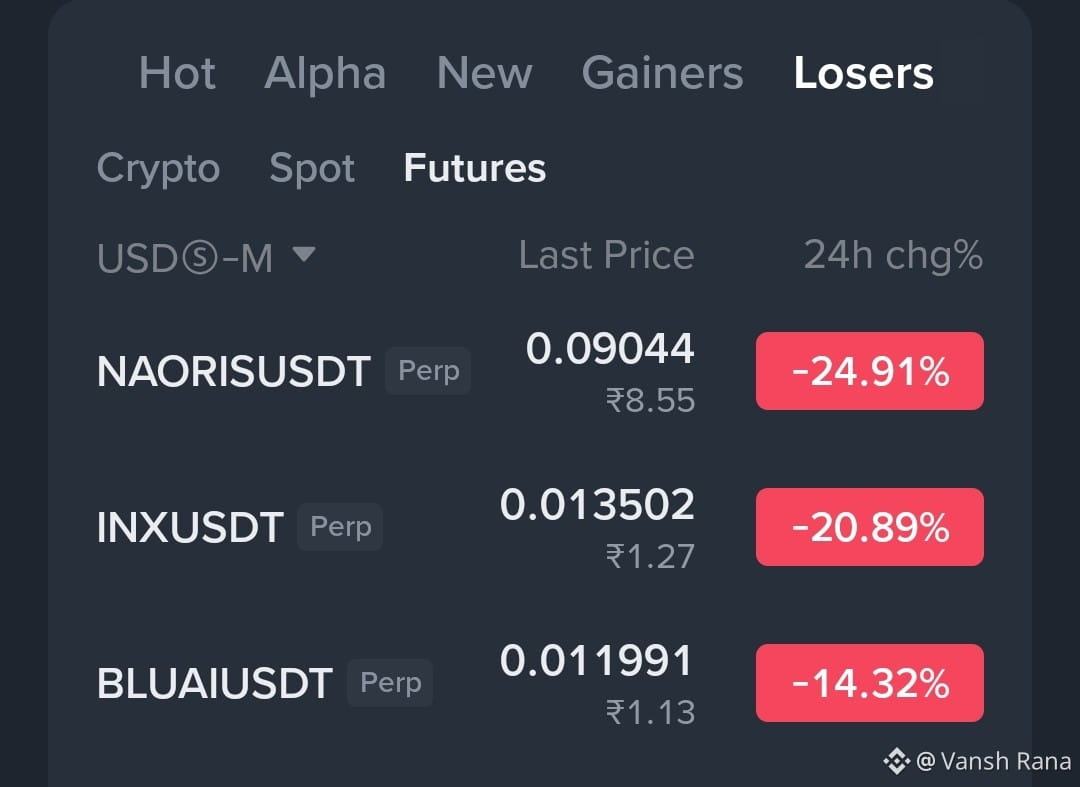Switch to the Crypto sub-tab
Viewport: 1080px width, 787px height.
click(x=158, y=169)
